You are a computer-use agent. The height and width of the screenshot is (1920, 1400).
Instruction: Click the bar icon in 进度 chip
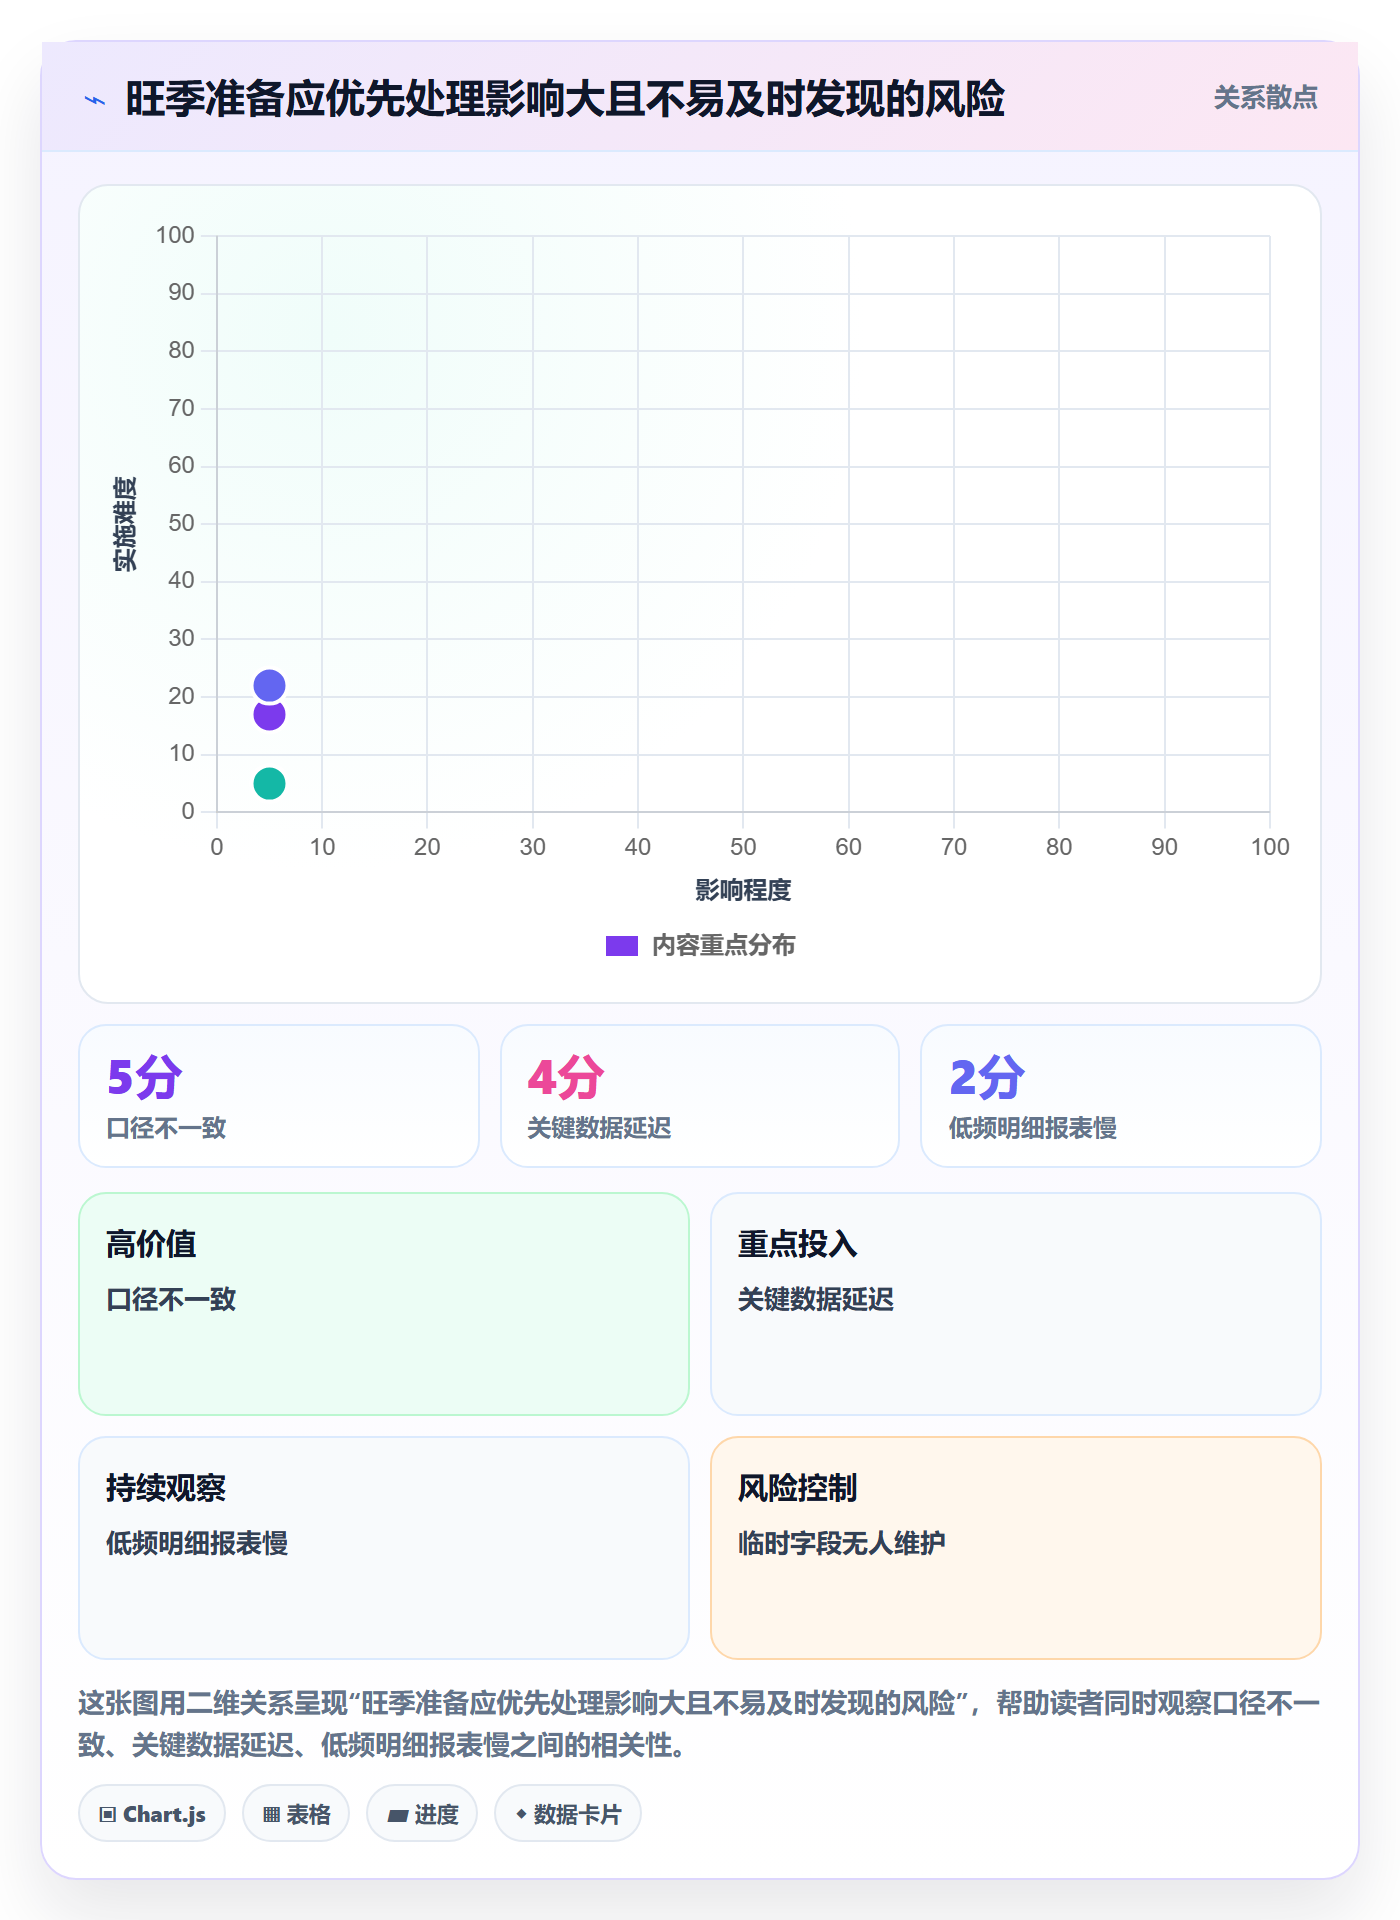coord(397,1816)
